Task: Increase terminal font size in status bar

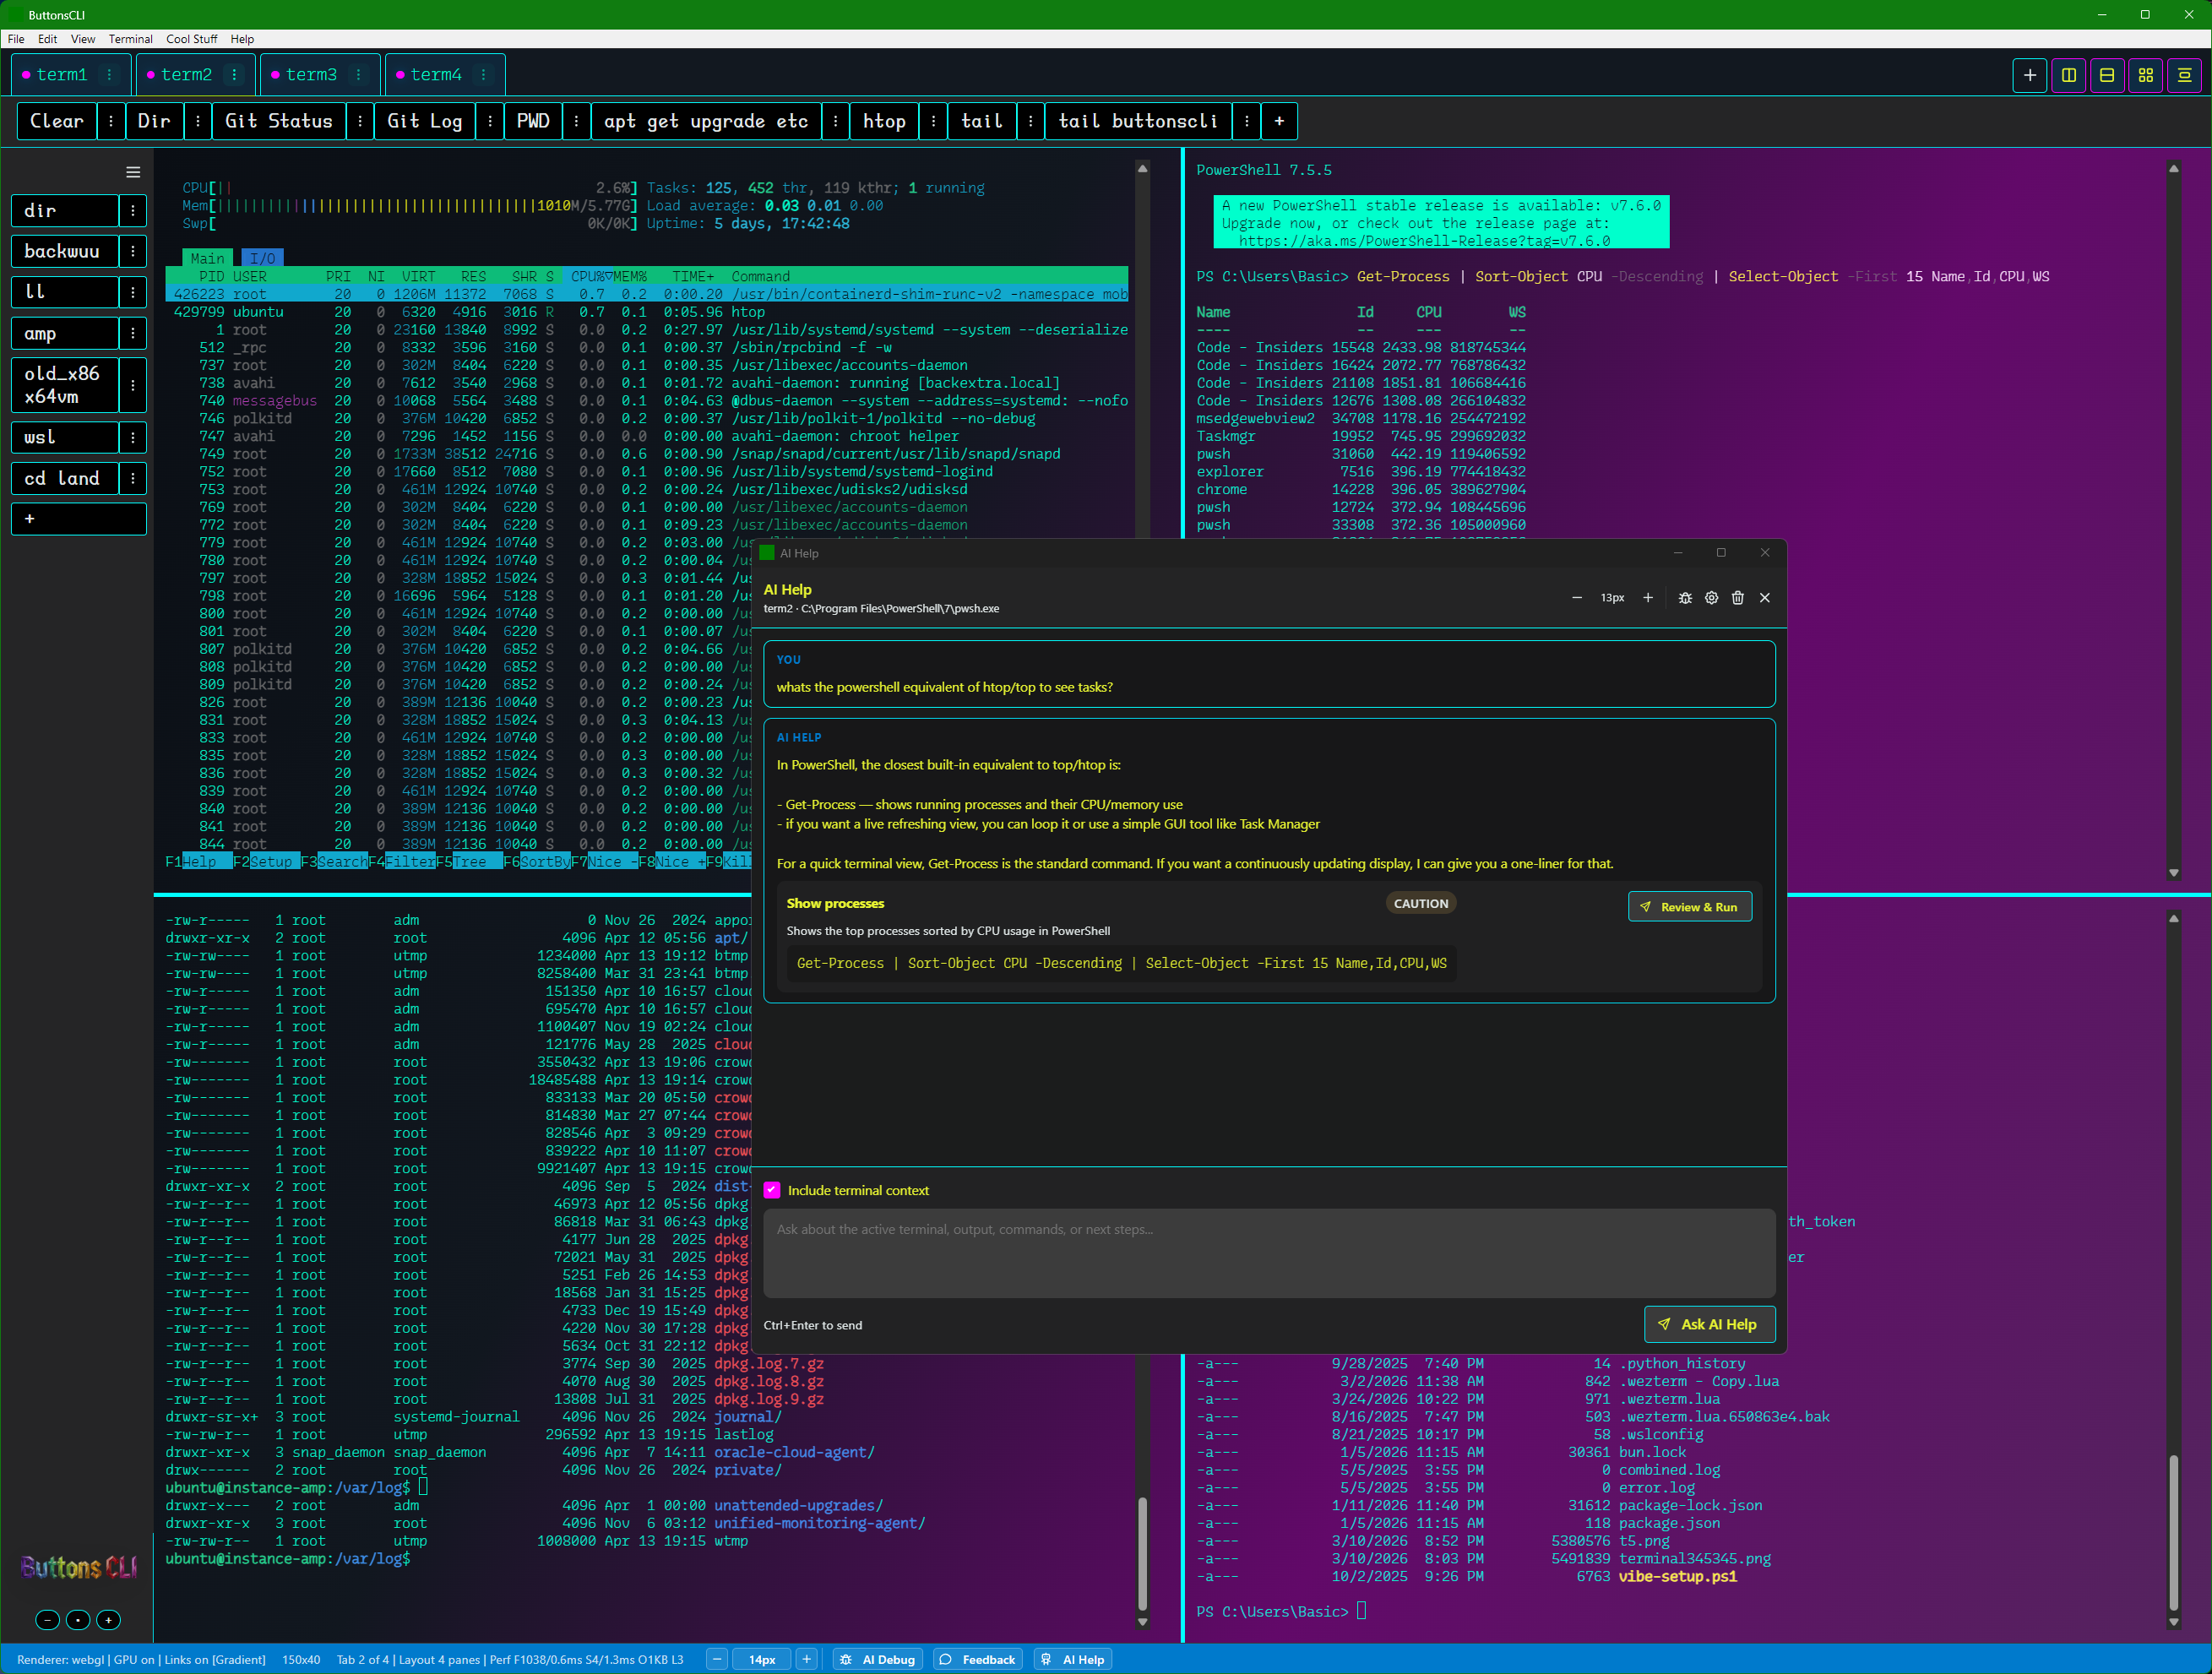Action: 807,1659
